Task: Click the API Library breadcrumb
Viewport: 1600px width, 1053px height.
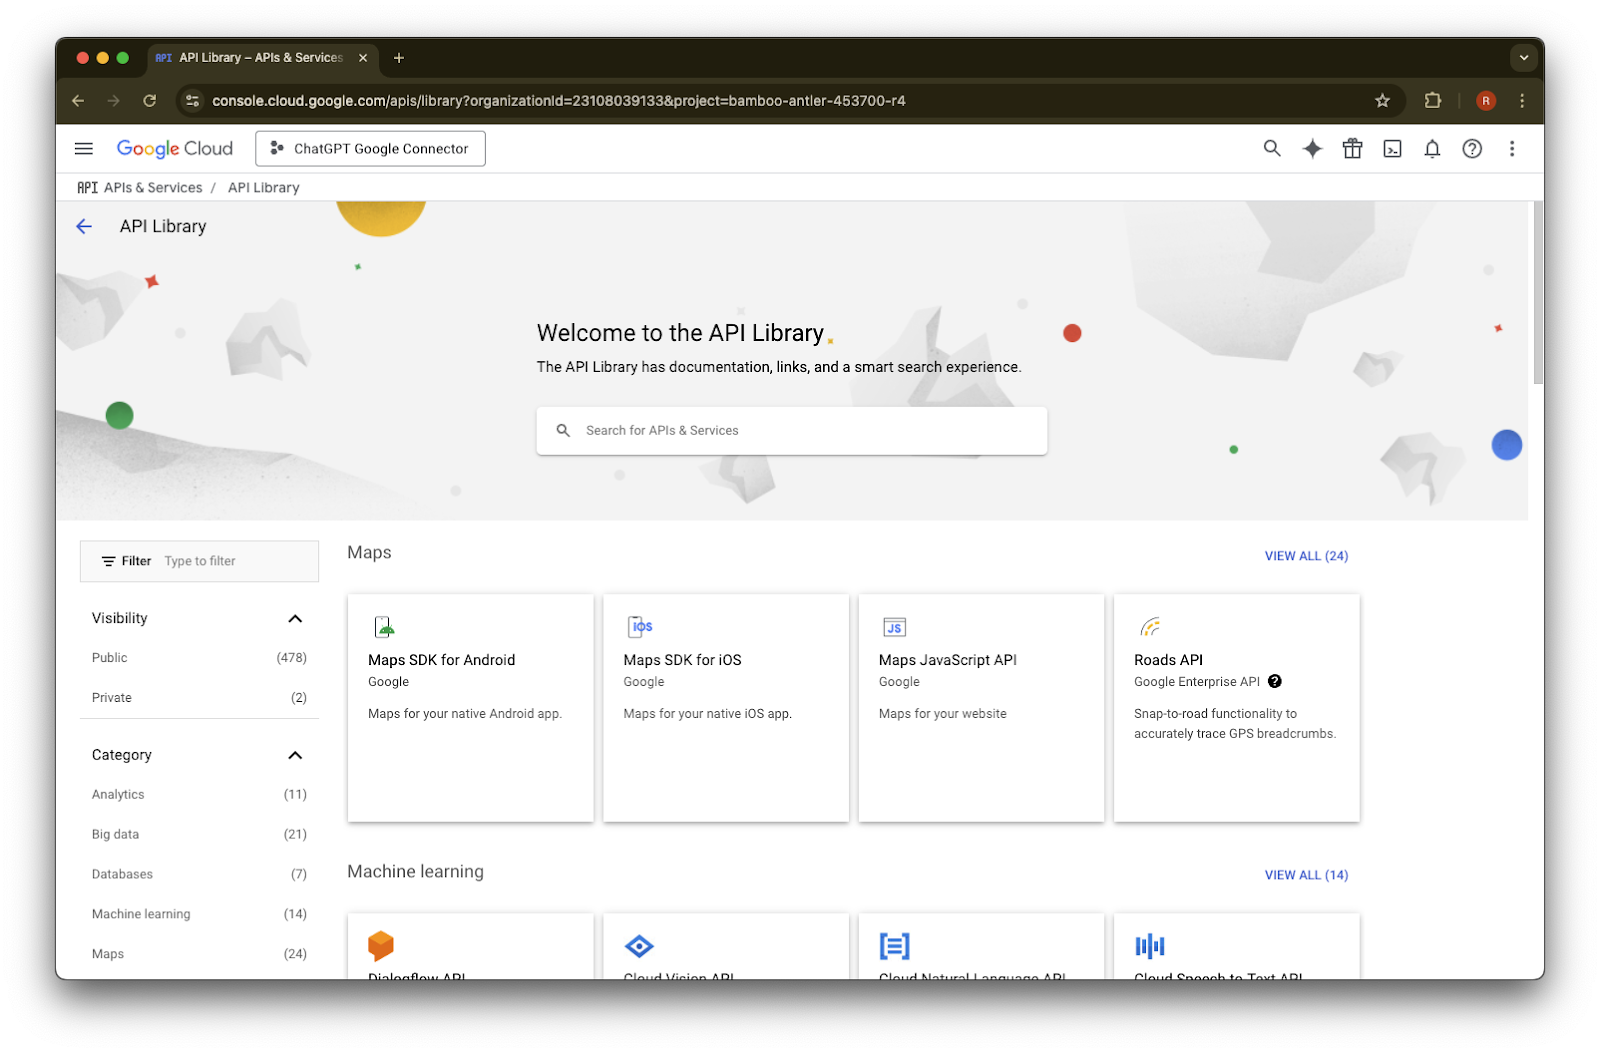Action: pyautogui.click(x=264, y=188)
